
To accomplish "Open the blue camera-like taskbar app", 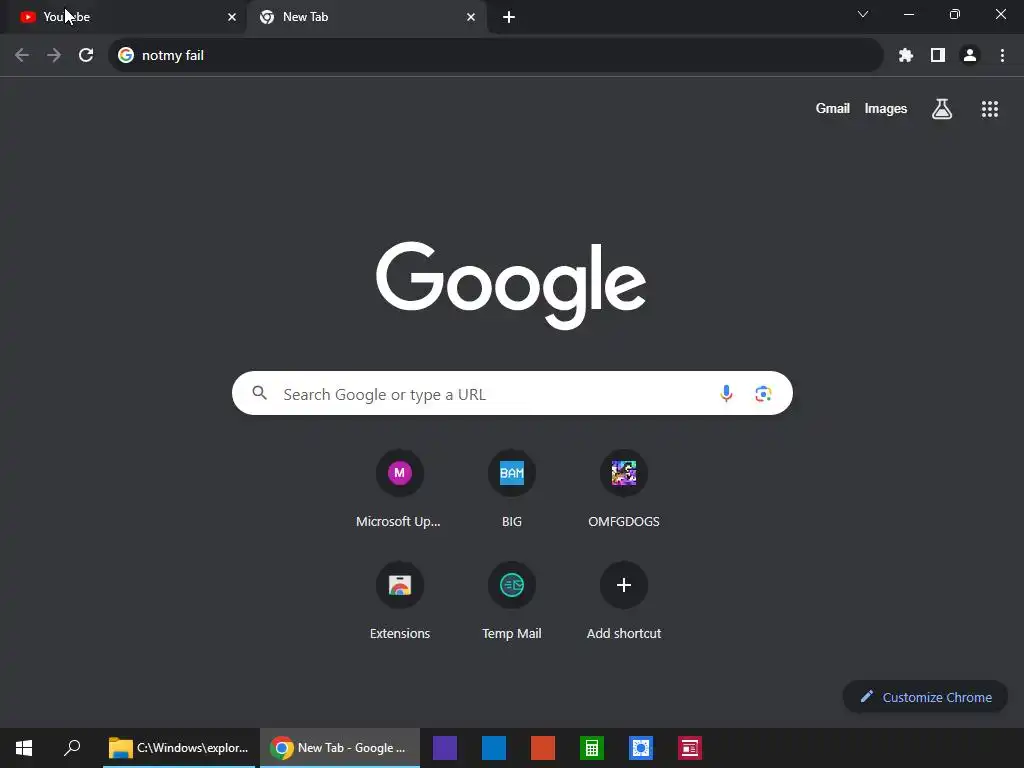I will point(641,748).
